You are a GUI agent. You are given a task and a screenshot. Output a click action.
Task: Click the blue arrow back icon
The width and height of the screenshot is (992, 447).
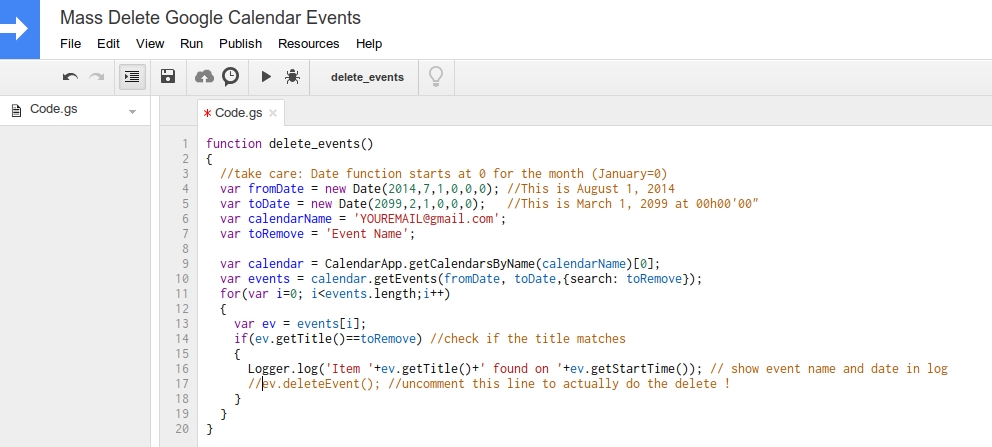point(20,29)
